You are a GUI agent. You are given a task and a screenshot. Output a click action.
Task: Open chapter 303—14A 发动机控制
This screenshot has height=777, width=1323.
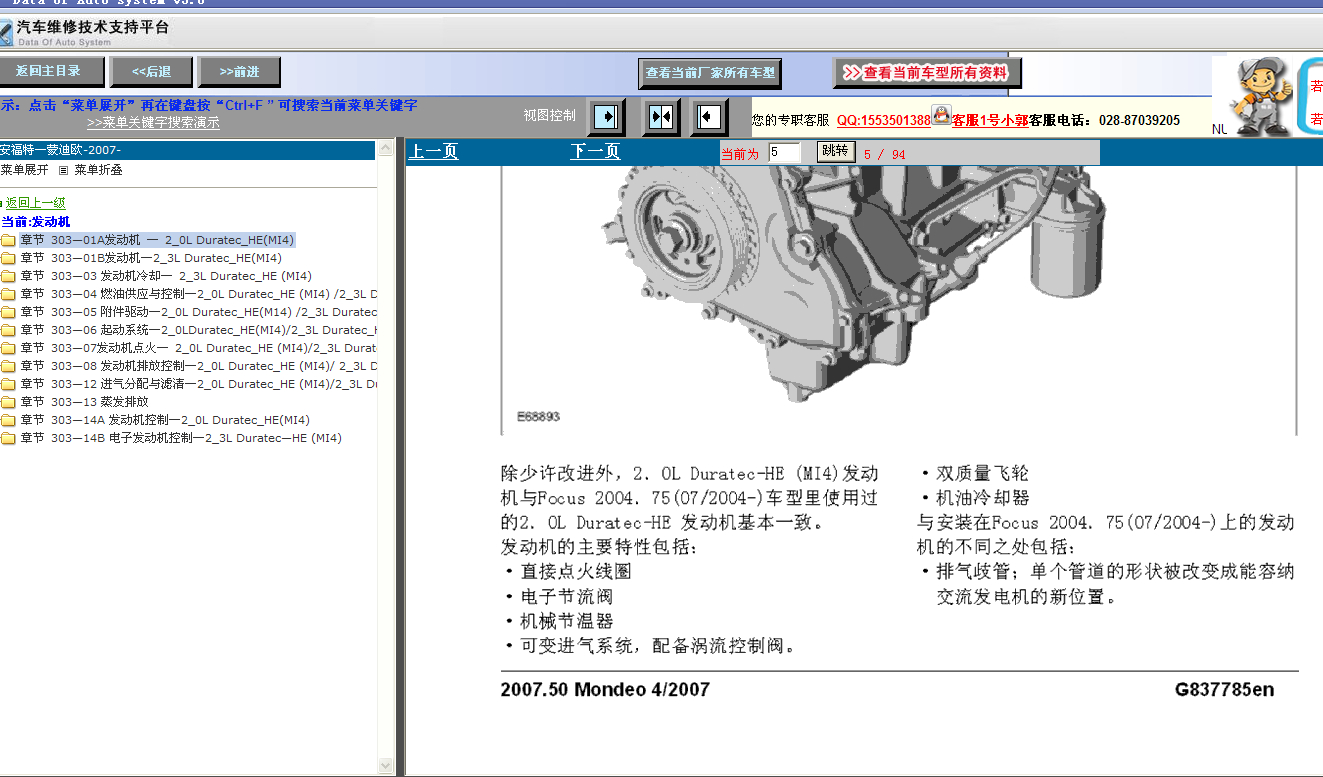[x=165, y=420]
